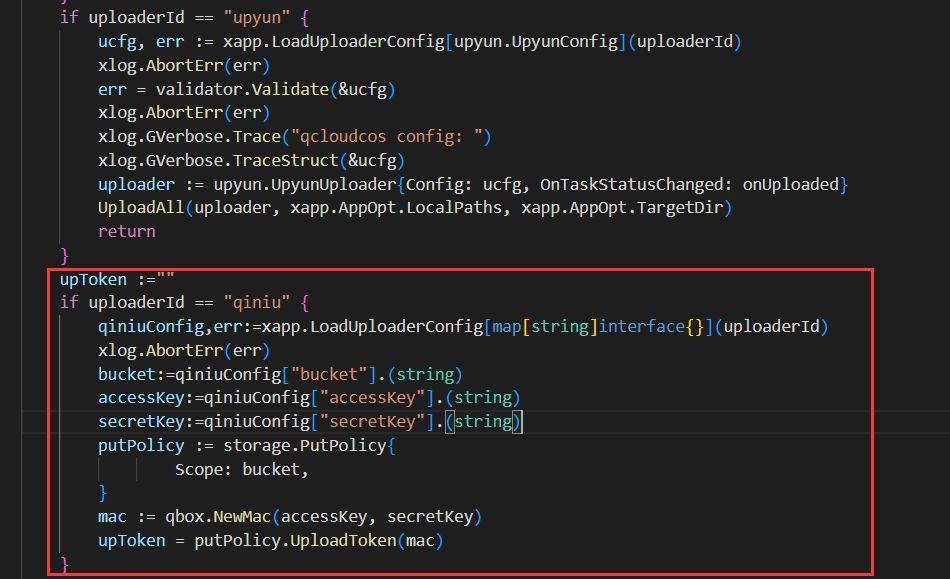Click the "upyun" string literal in the if condition
The width and height of the screenshot is (950, 579).
257,17
